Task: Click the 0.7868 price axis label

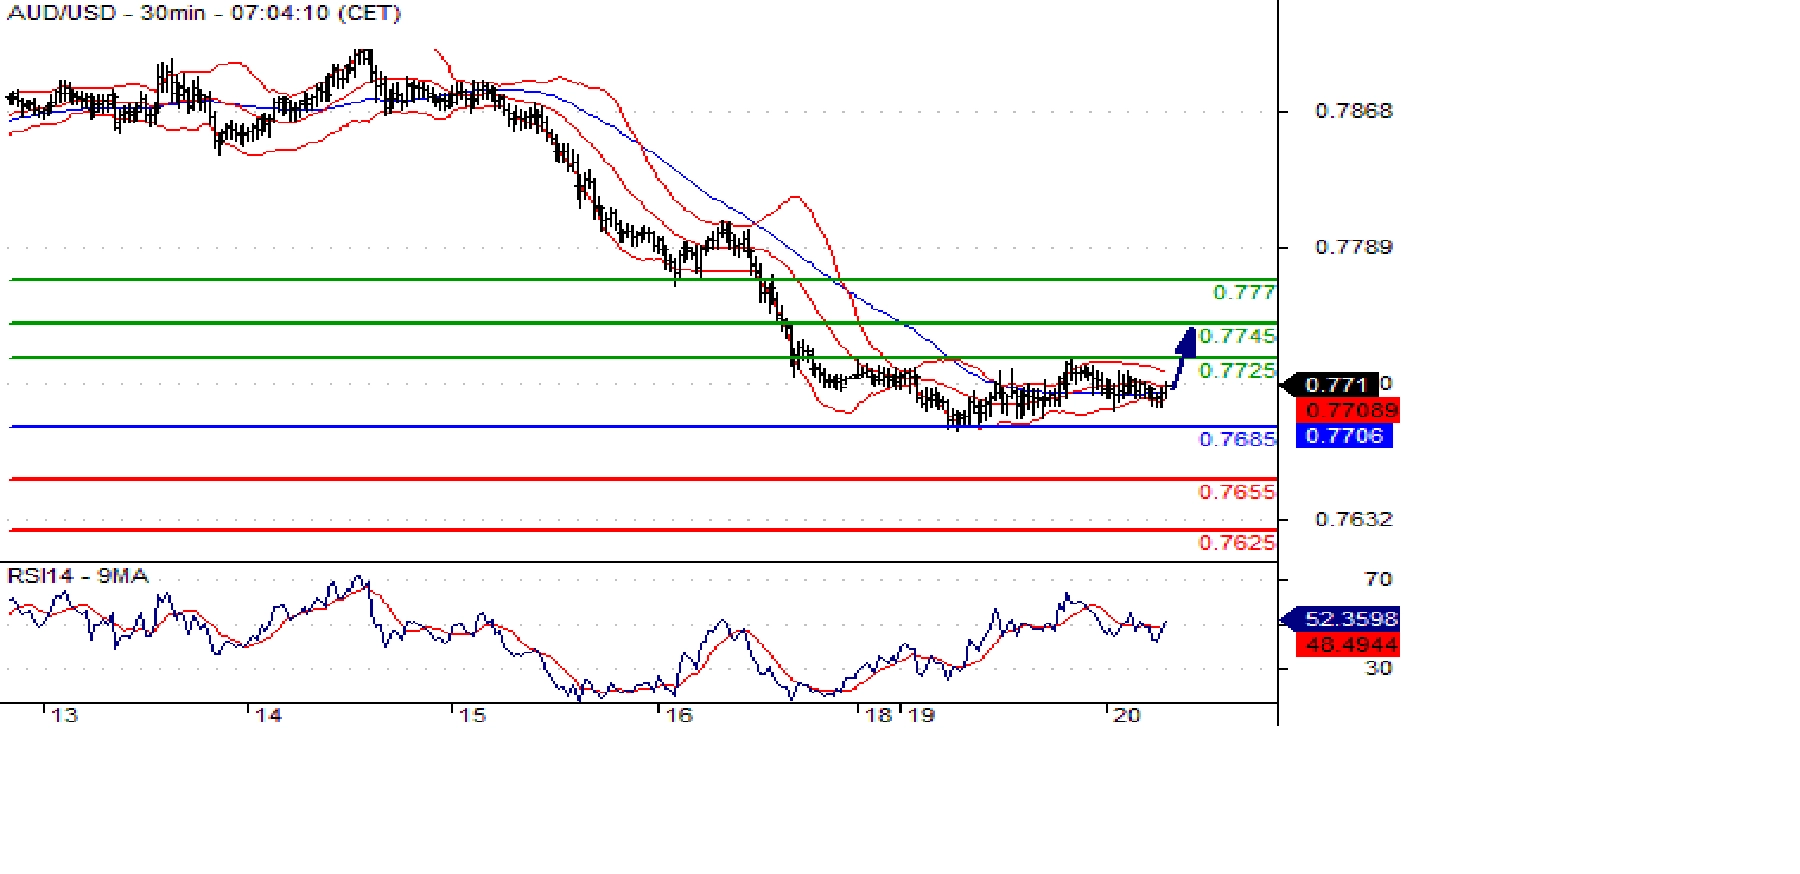Action: tap(1353, 111)
